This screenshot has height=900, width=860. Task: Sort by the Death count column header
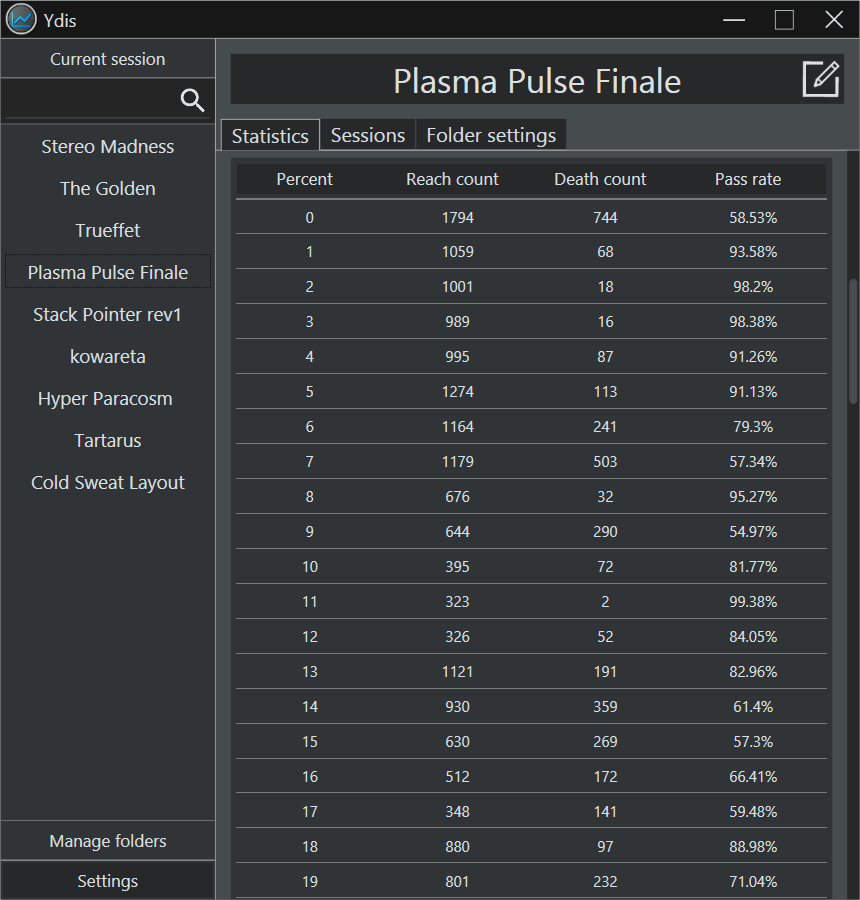coord(600,179)
